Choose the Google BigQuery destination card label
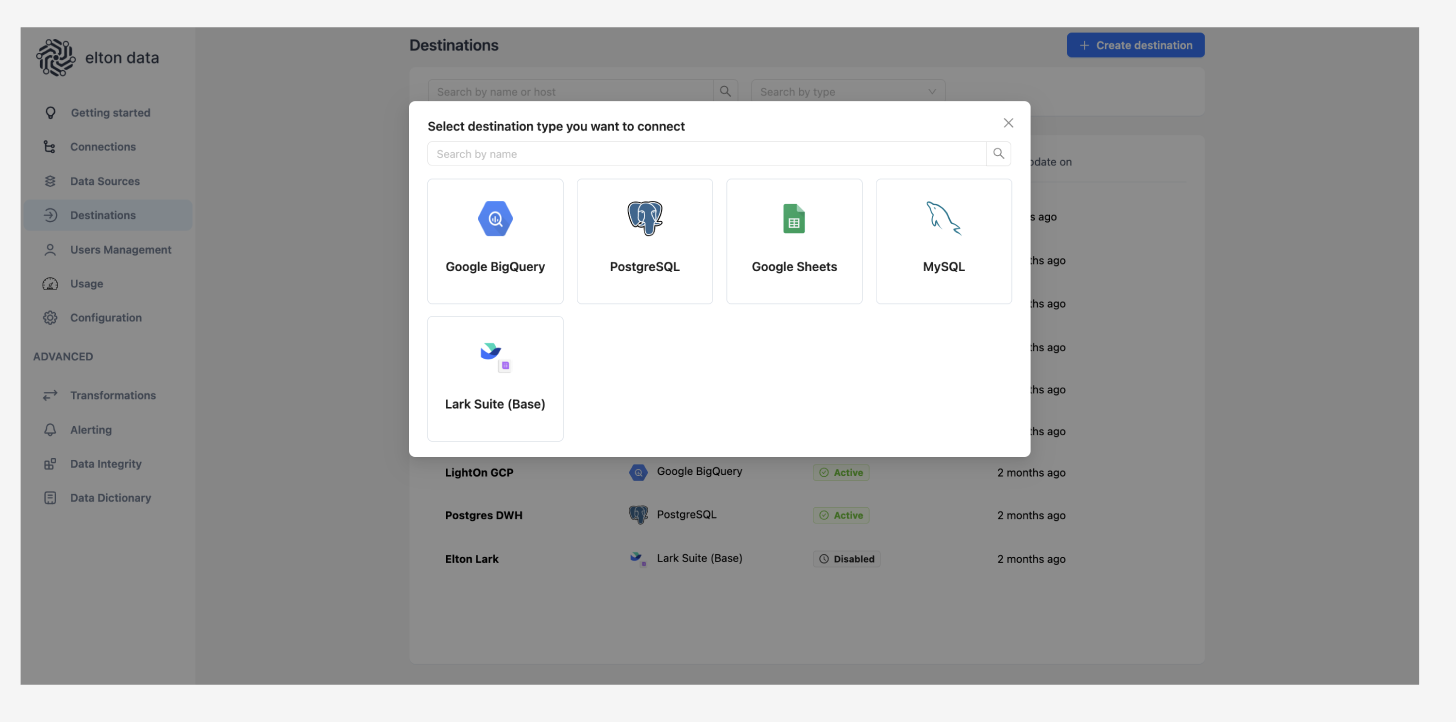Screen dimensions: 1456x722 495,267
